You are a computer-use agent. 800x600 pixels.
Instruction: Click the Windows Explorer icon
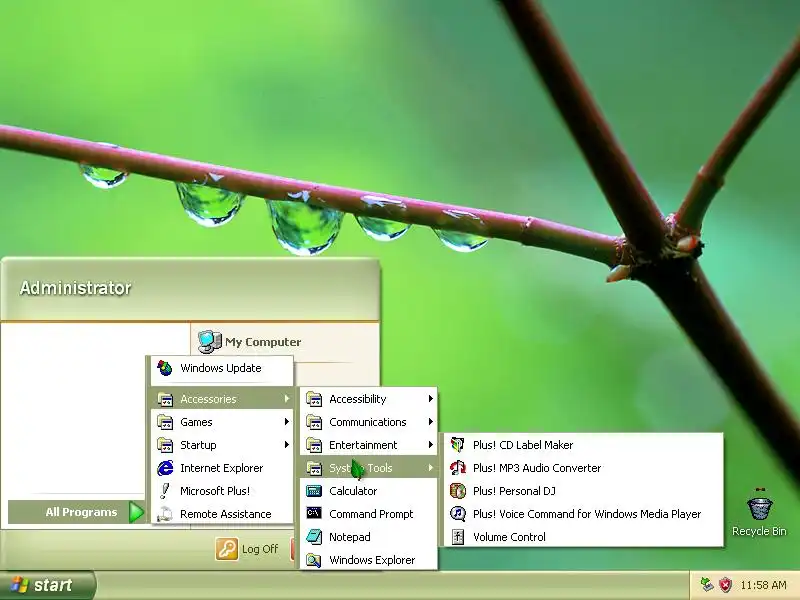click(314, 560)
